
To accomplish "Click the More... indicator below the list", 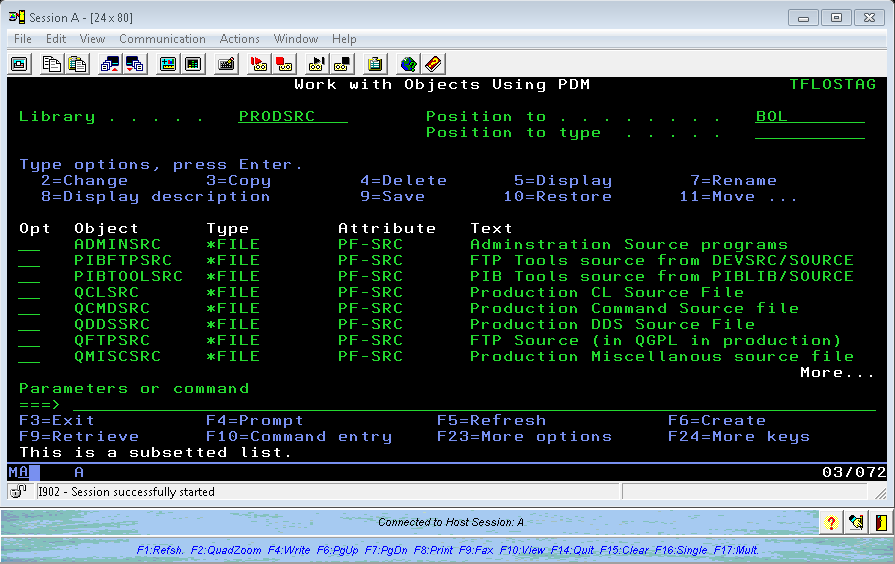I will pyautogui.click(x=837, y=372).
